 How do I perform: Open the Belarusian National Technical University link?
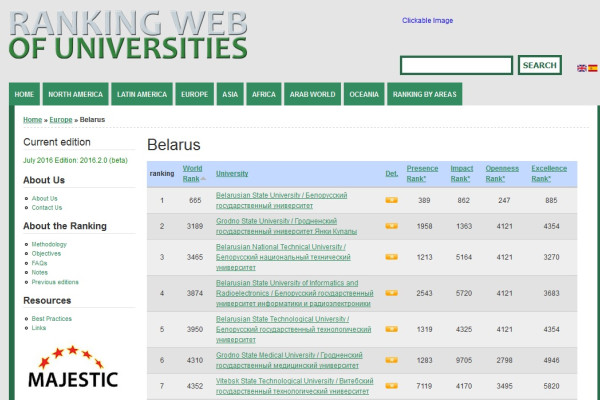[283, 257]
